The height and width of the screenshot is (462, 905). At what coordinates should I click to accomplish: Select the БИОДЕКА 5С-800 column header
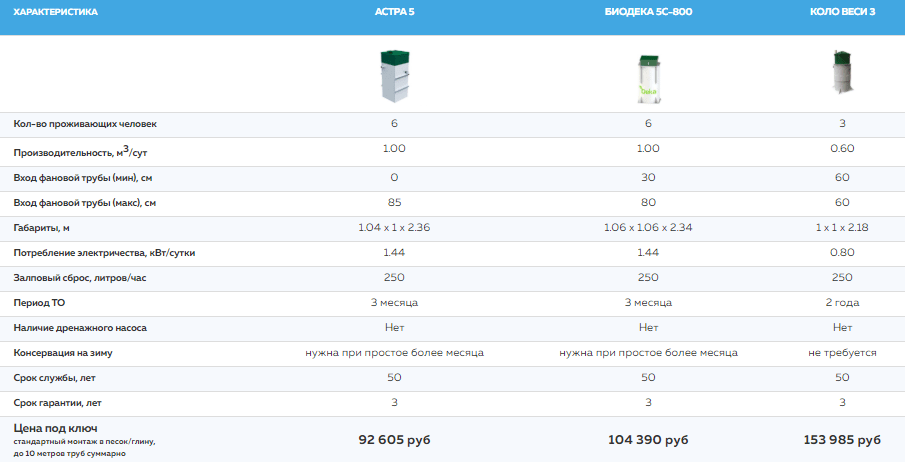point(648,12)
